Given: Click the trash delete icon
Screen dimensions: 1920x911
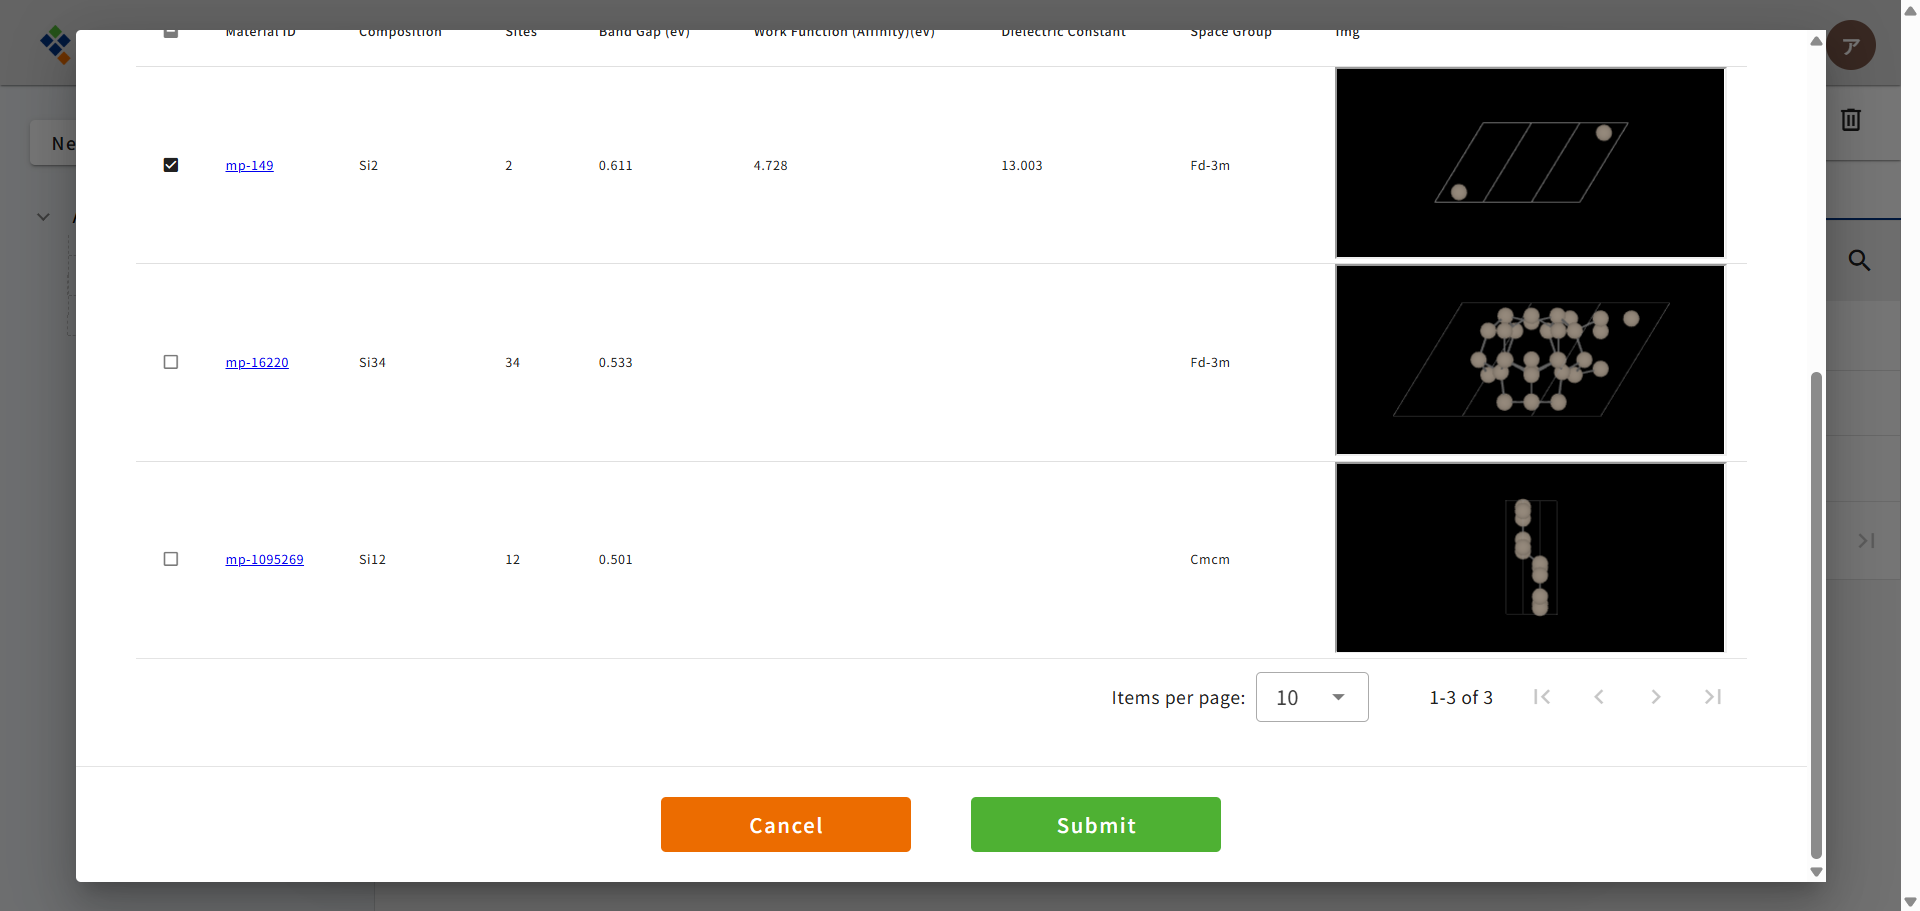Looking at the screenshot, I should pyautogui.click(x=1850, y=120).
